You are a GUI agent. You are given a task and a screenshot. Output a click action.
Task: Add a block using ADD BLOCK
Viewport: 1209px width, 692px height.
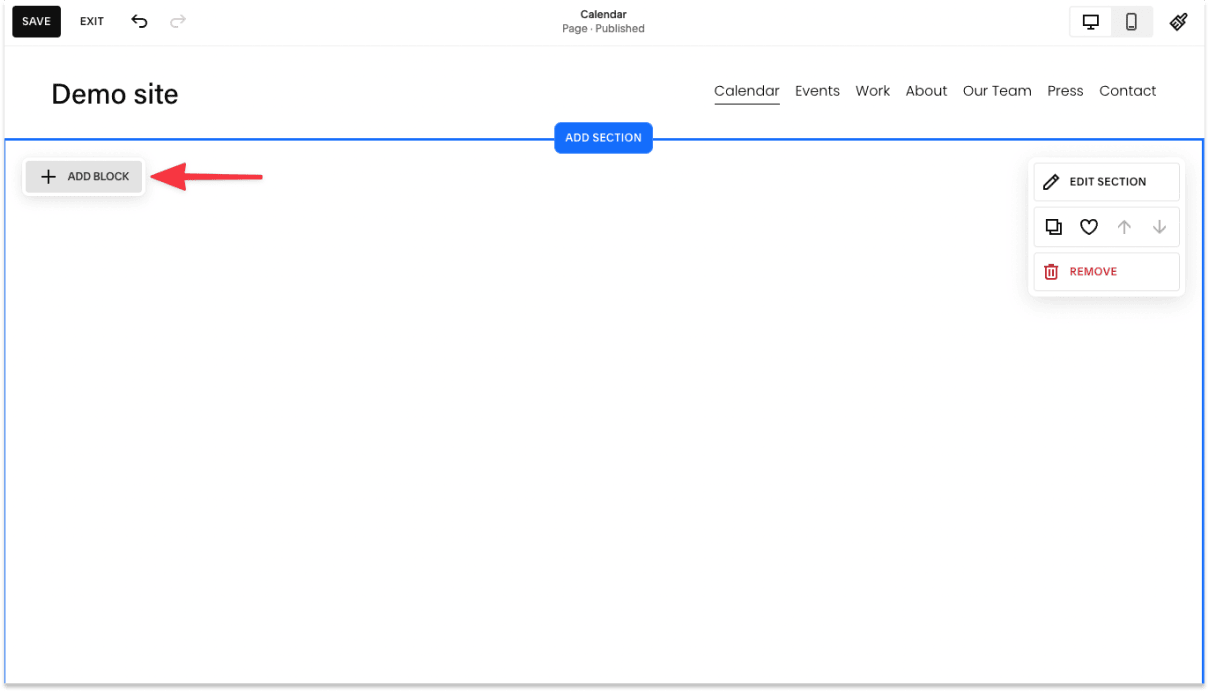coord(83,176)
